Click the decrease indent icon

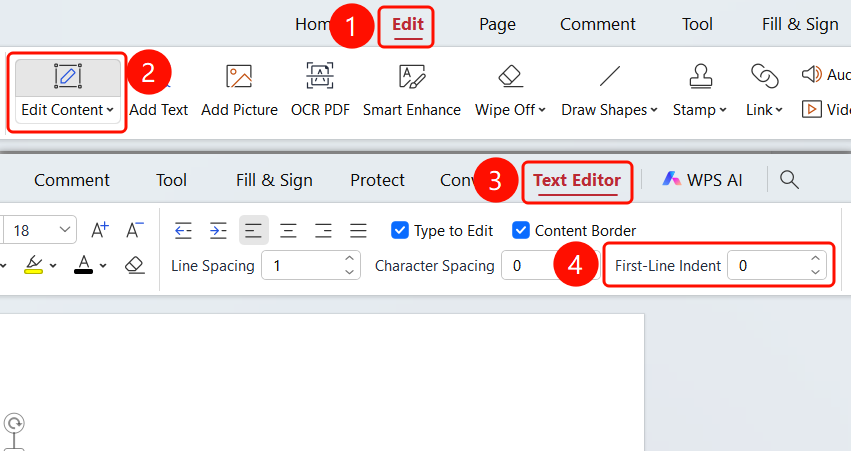point(183,231)
